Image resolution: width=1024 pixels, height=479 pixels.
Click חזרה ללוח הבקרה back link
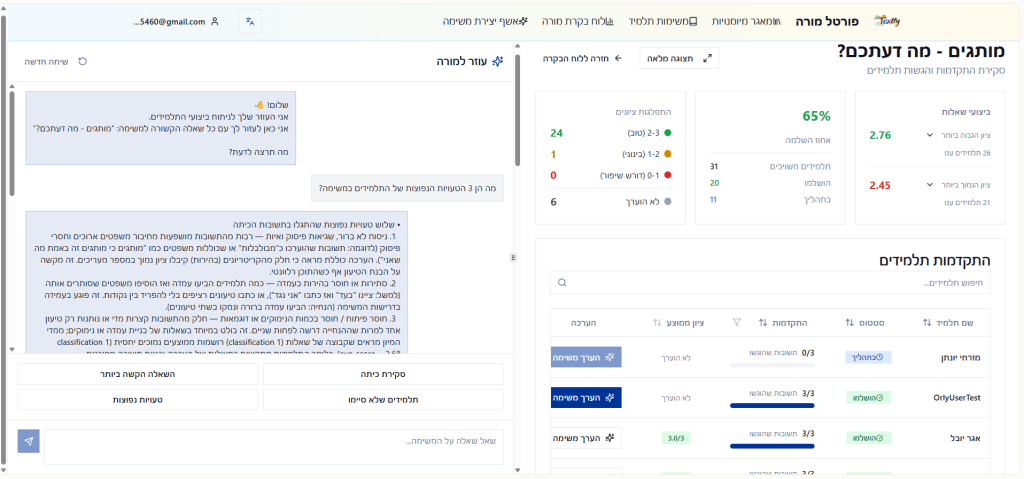point(582,58)
